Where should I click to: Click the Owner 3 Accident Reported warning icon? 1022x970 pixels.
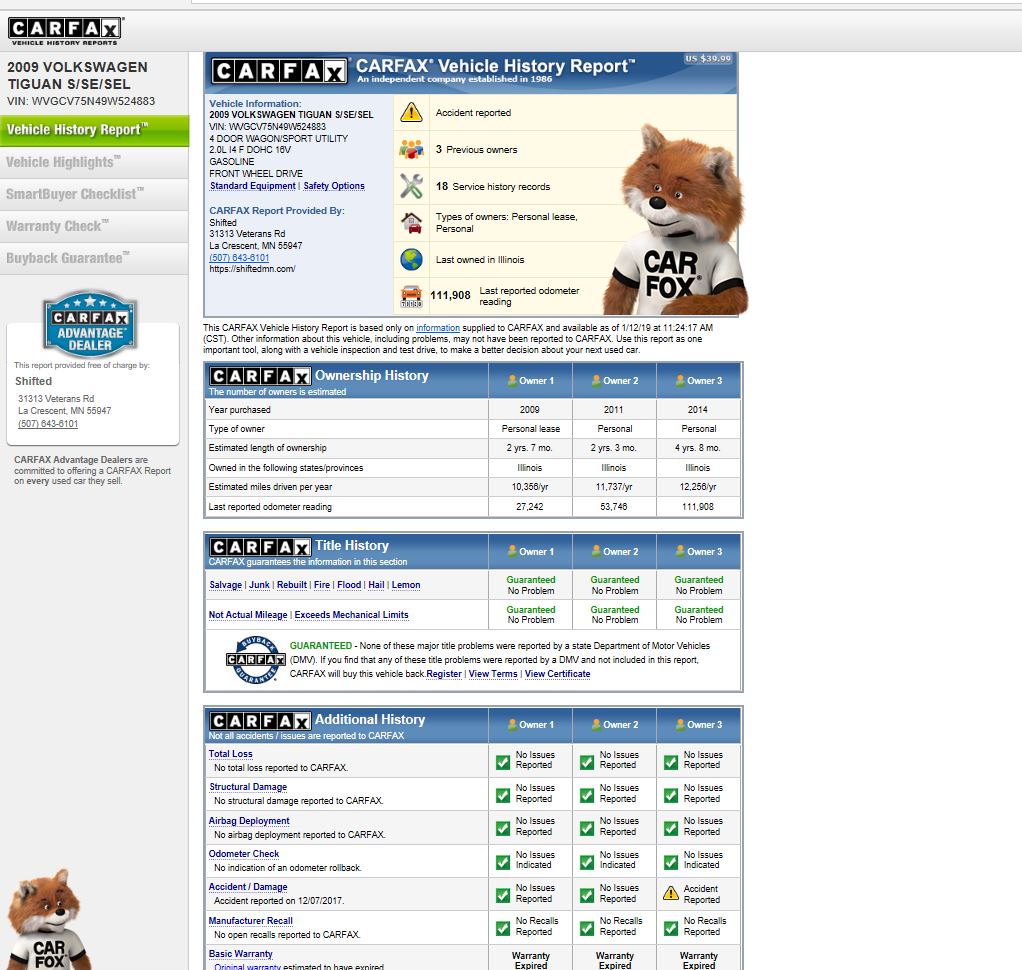[671, 894]
